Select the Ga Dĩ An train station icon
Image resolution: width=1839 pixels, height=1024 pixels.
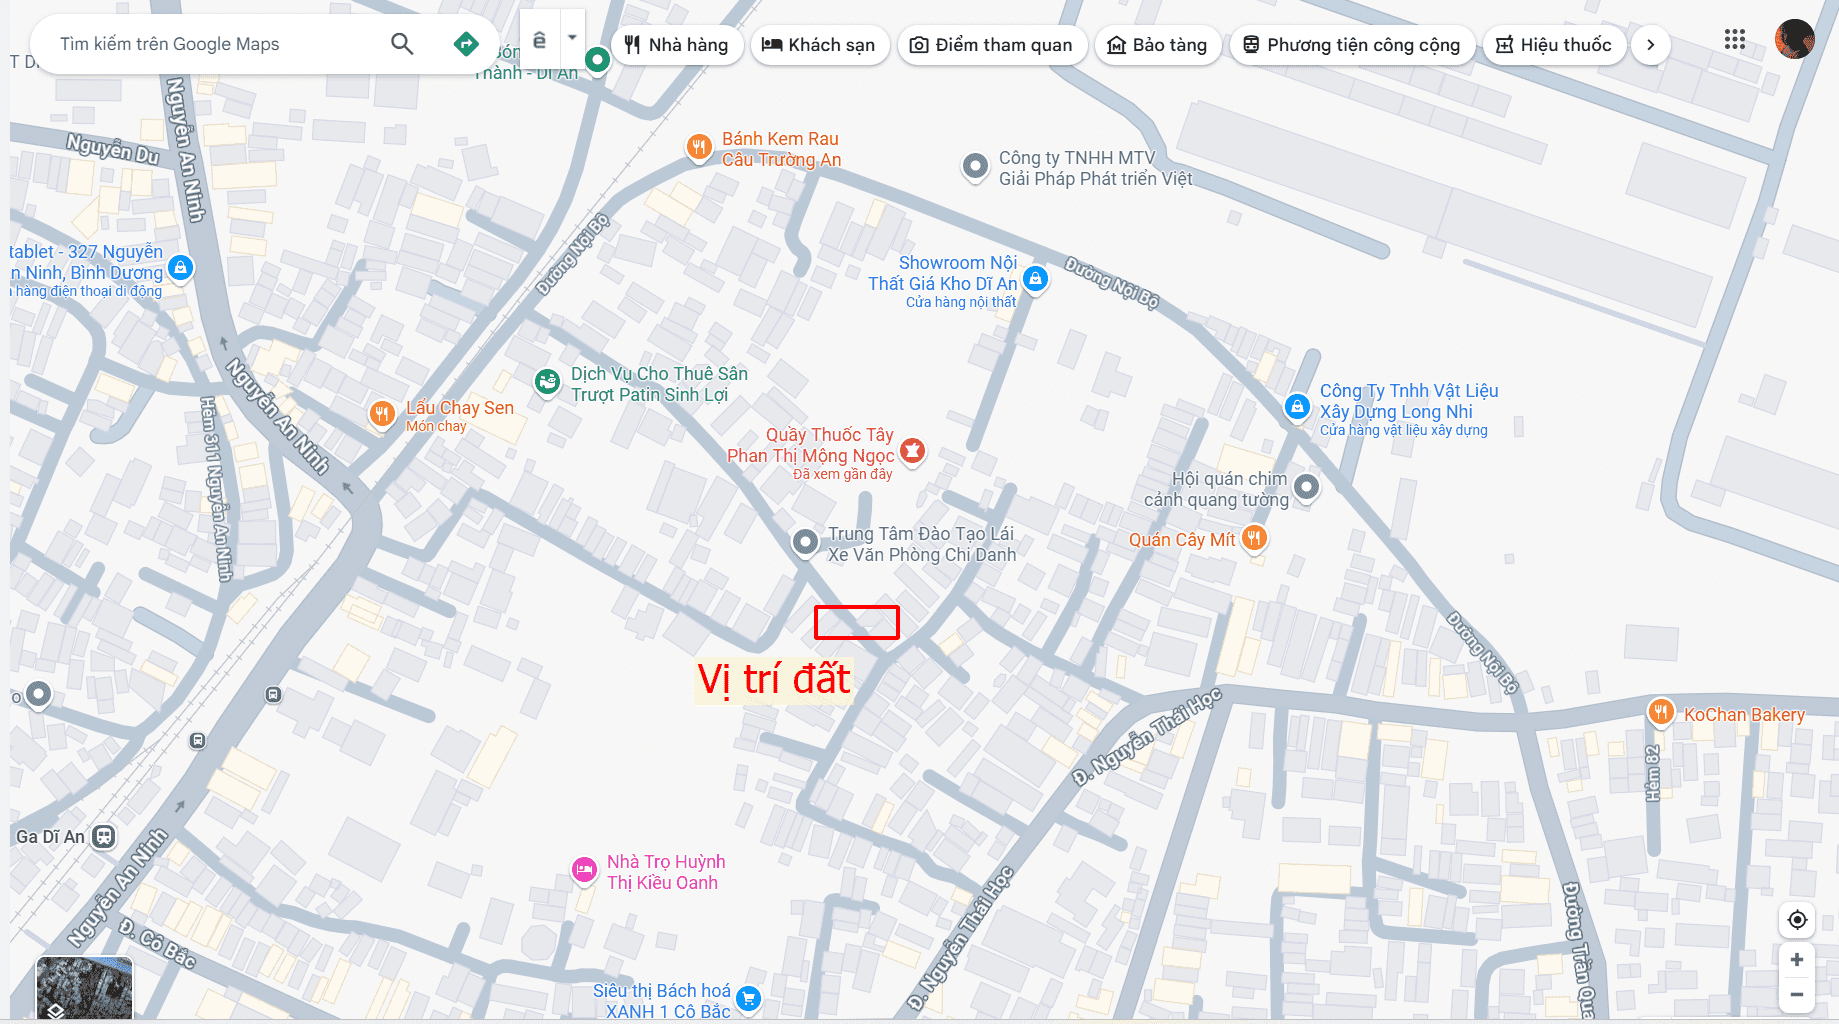[x=104, y=837]
